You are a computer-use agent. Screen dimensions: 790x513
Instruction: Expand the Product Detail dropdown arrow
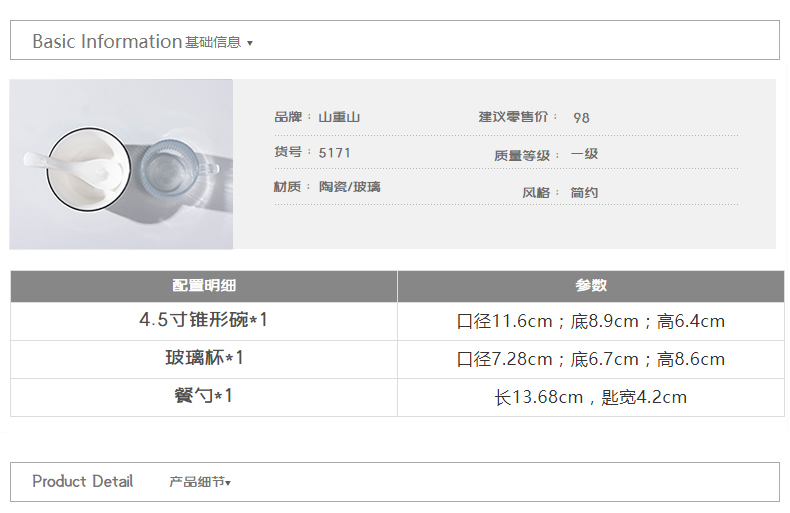coord(228,483)
